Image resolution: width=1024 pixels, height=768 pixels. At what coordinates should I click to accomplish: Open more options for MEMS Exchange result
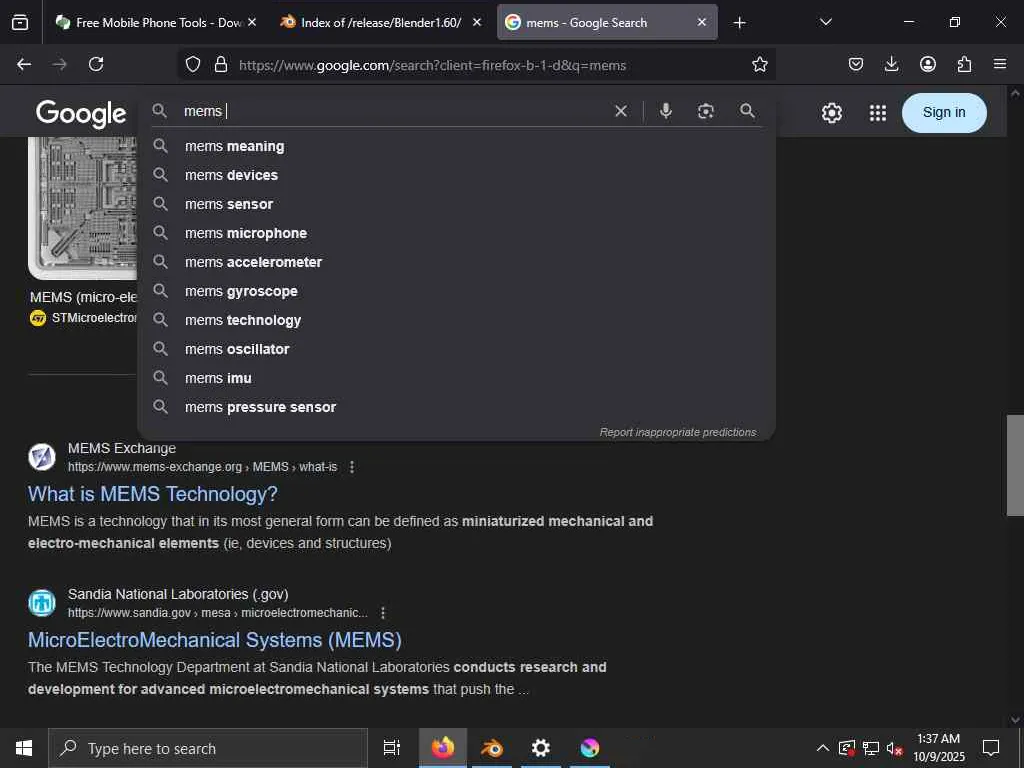(x=352, y=467)
